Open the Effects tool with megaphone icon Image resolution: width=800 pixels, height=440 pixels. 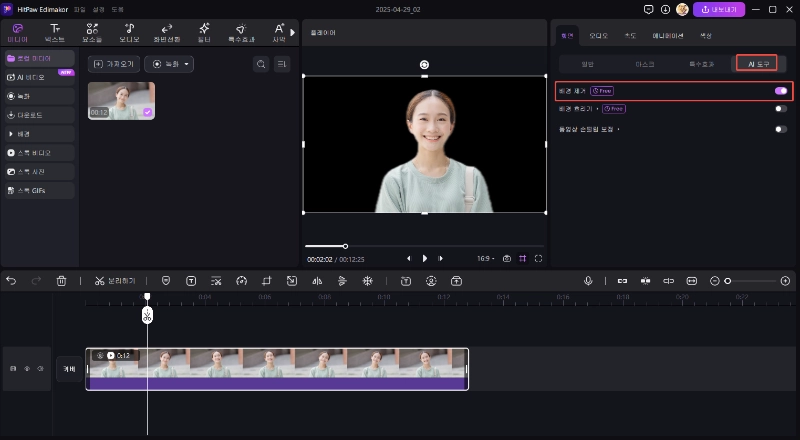click(241, 33)
